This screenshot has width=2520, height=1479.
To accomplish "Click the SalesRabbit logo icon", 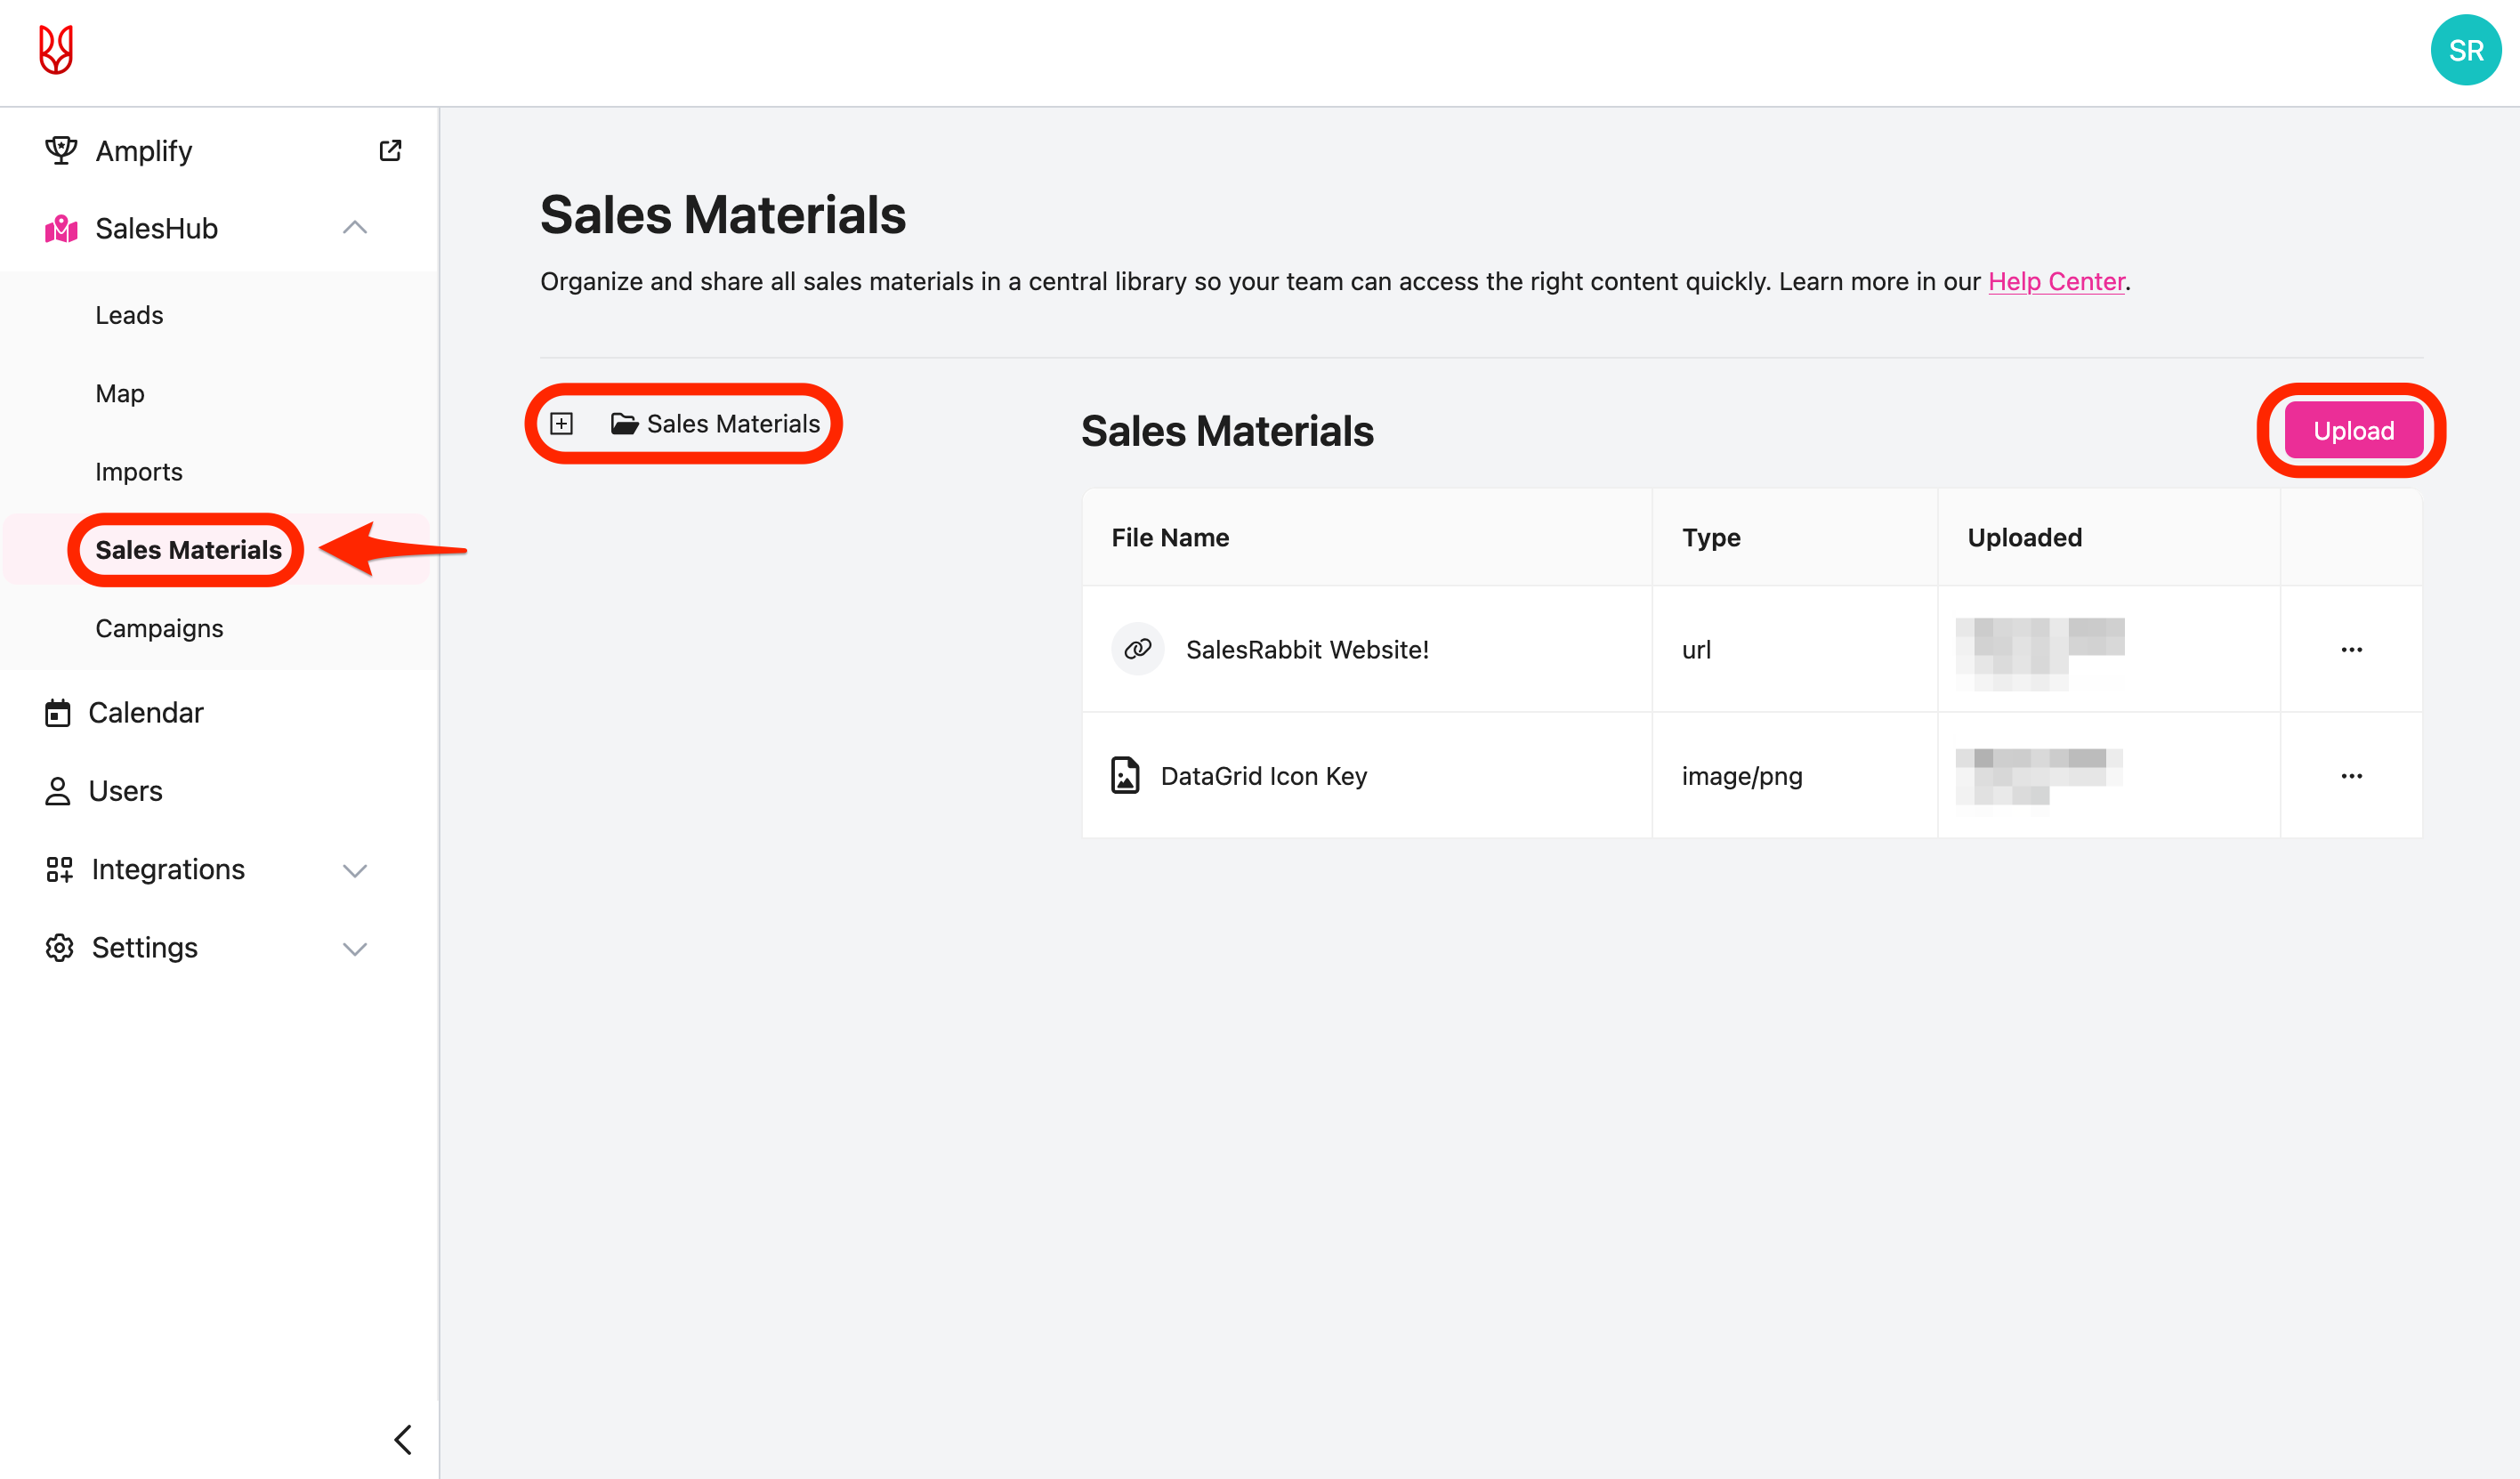I will tap(56, 50).
